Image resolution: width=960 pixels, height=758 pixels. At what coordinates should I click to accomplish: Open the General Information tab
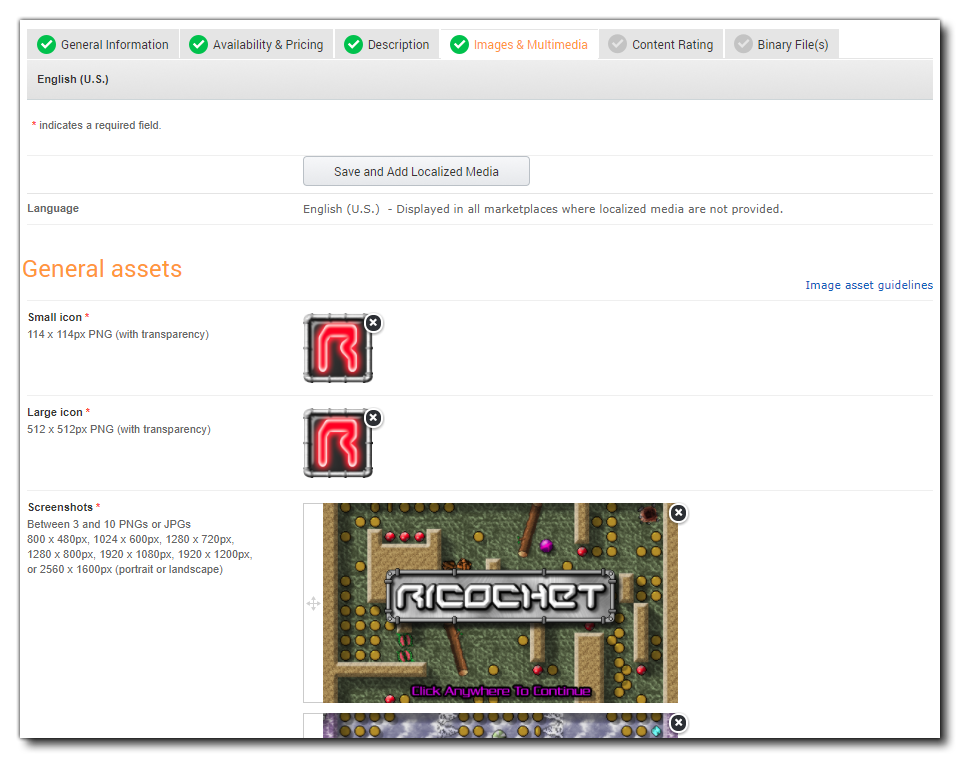click(103, 44)
